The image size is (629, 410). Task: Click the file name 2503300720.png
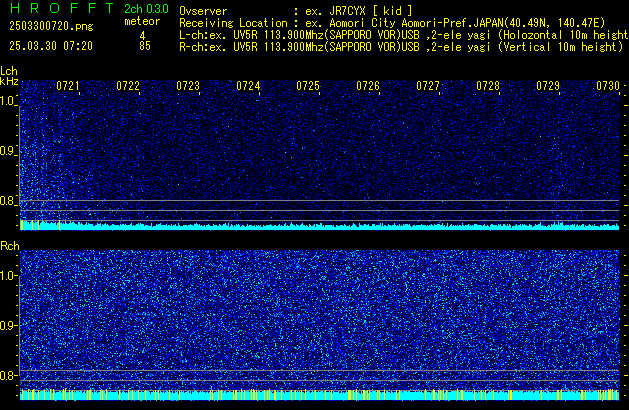click(51, 26)
